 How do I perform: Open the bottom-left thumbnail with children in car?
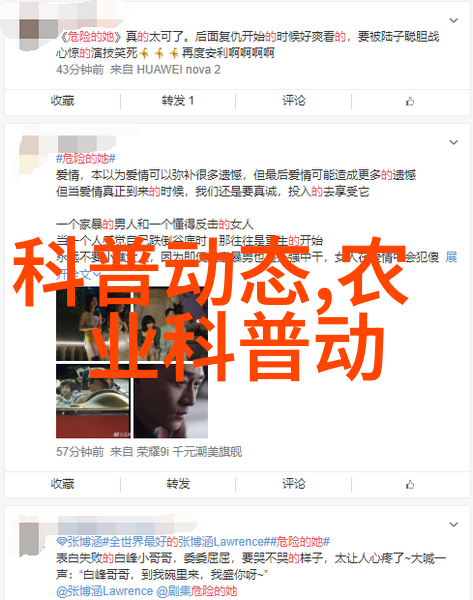click(93, 401)
